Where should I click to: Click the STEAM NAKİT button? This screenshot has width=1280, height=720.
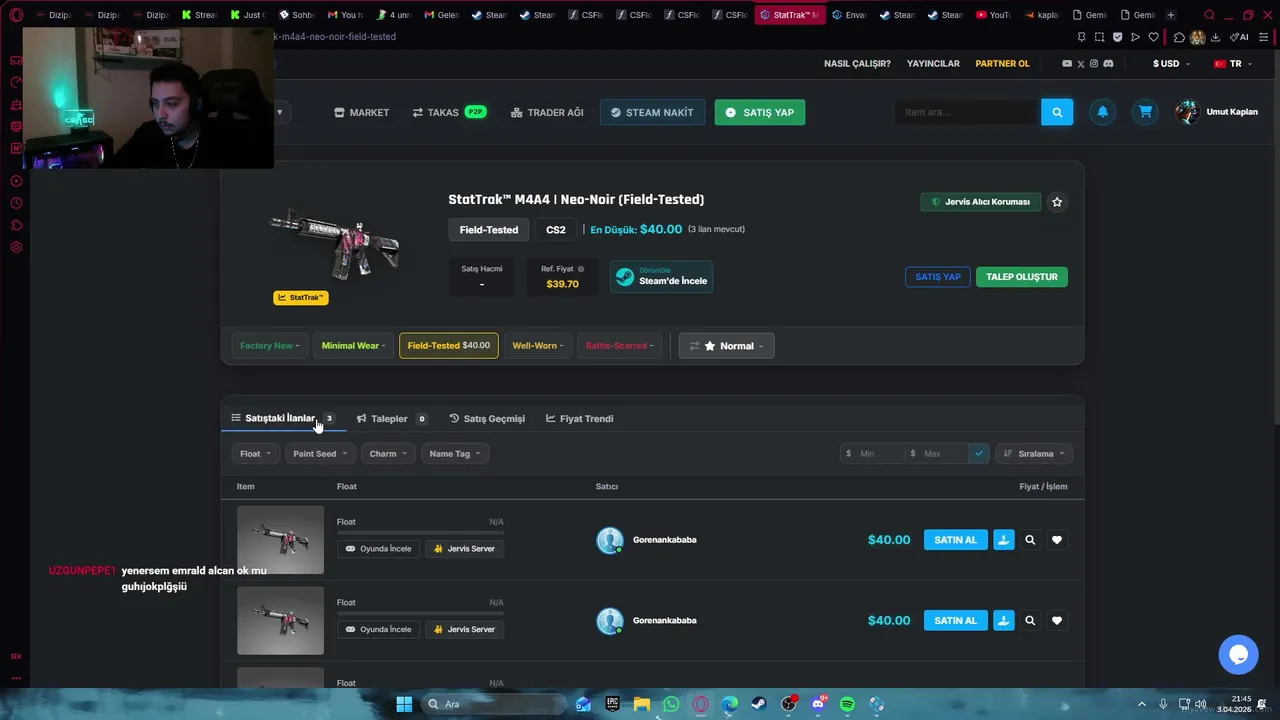[652, 113]
